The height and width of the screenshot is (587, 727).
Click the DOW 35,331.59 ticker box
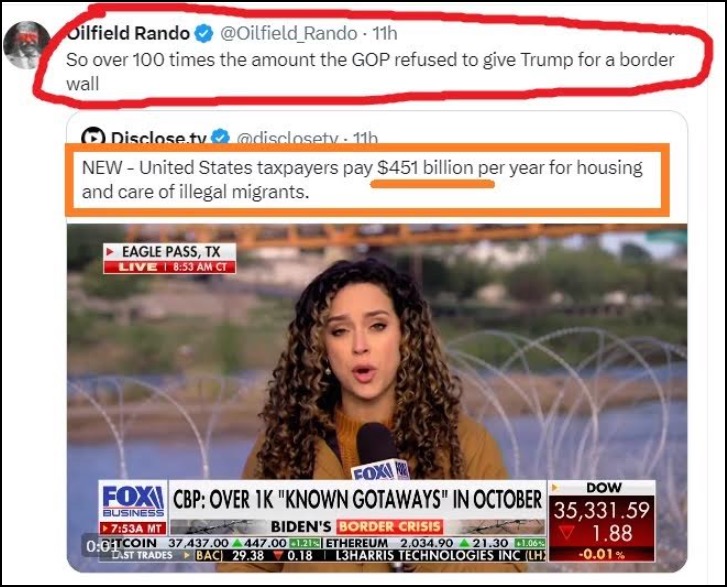coord(601,521)
